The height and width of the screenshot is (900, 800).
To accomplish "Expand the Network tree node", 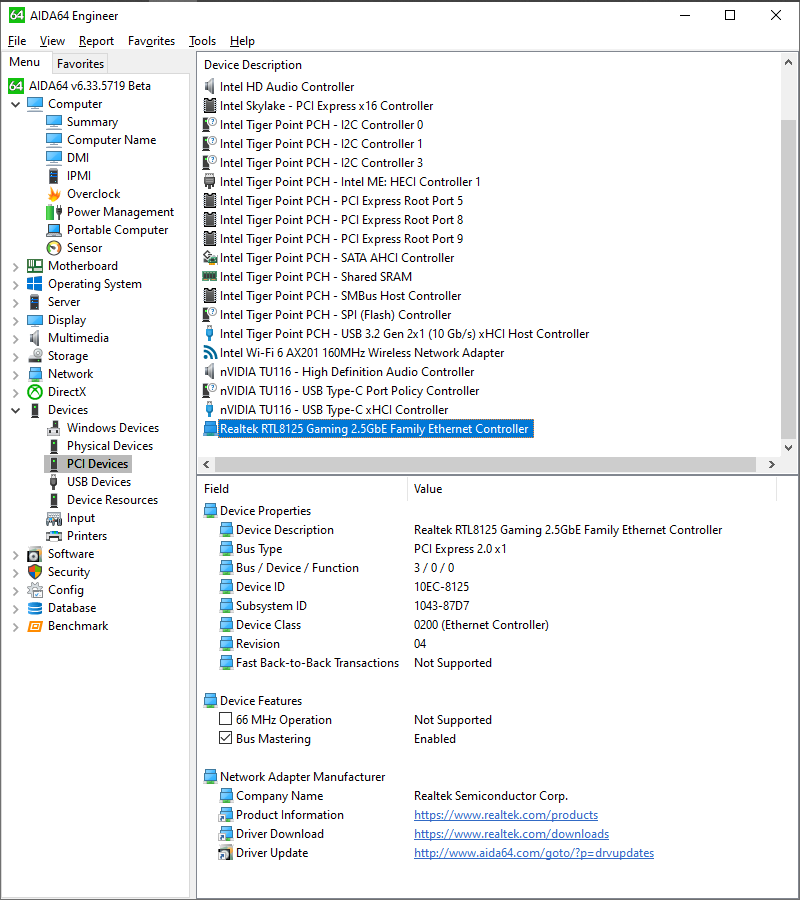I will click(15, 375).
